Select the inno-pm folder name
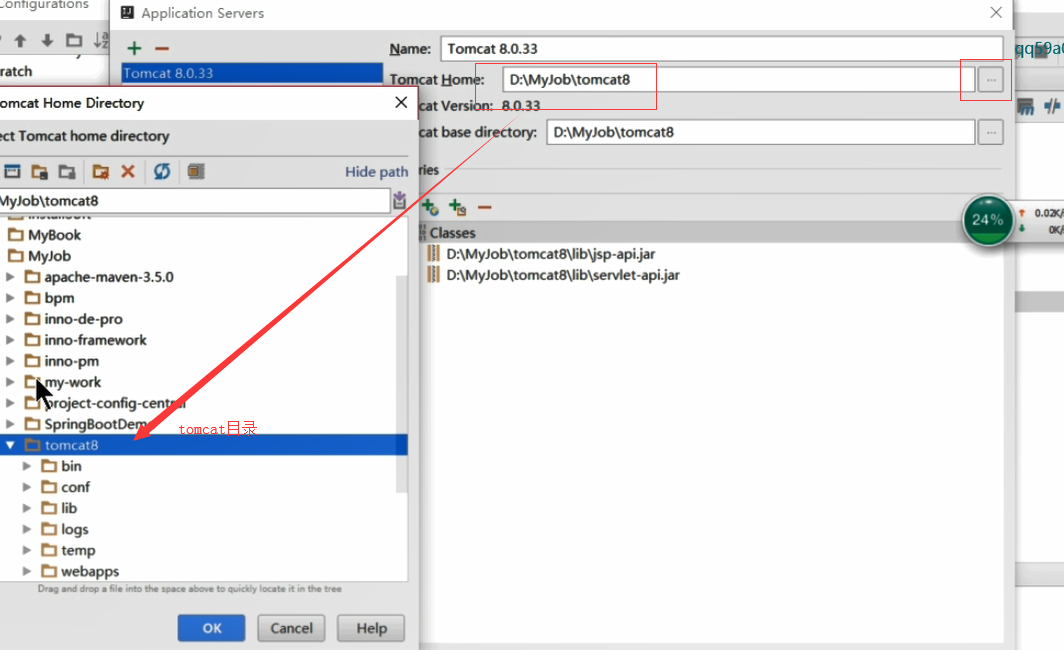This screenshot has height=650, width=1064. tap(71, 361)
